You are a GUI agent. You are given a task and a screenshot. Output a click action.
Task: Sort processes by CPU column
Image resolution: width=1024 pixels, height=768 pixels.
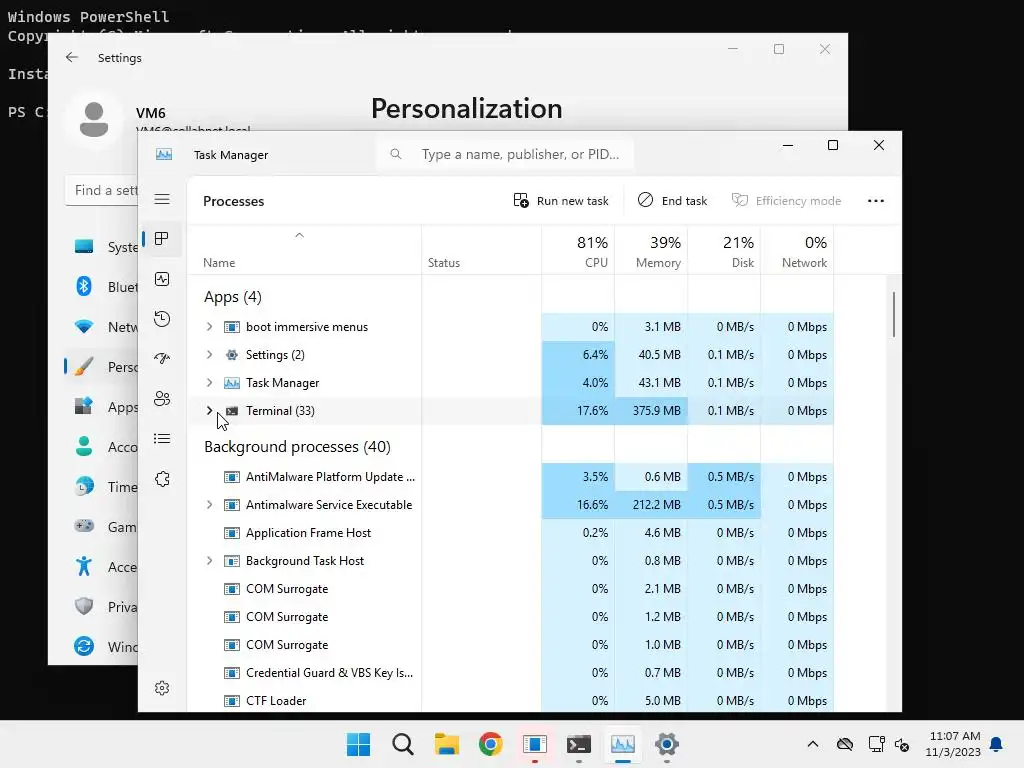point(578,251)
